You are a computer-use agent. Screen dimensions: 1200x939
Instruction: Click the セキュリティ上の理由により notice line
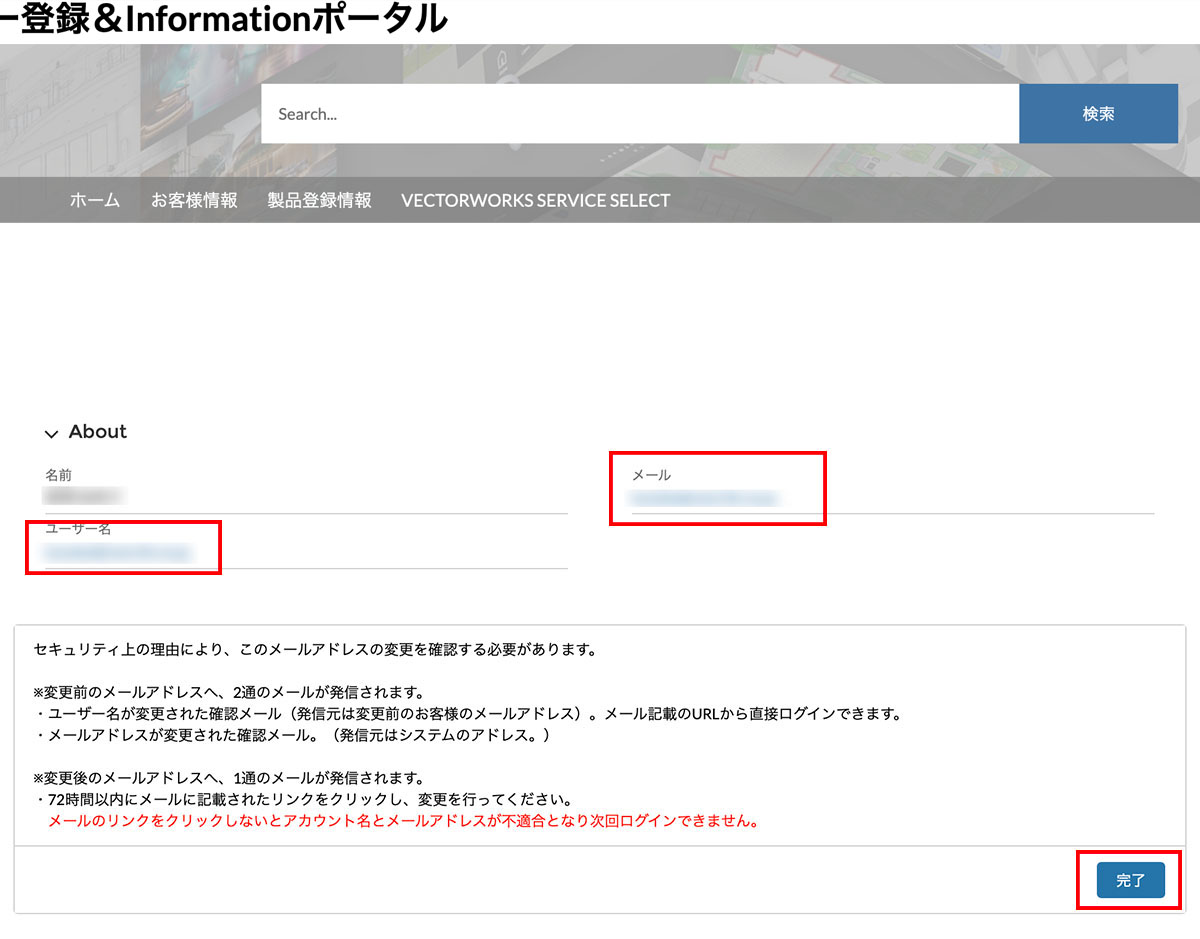pos(315,650)
